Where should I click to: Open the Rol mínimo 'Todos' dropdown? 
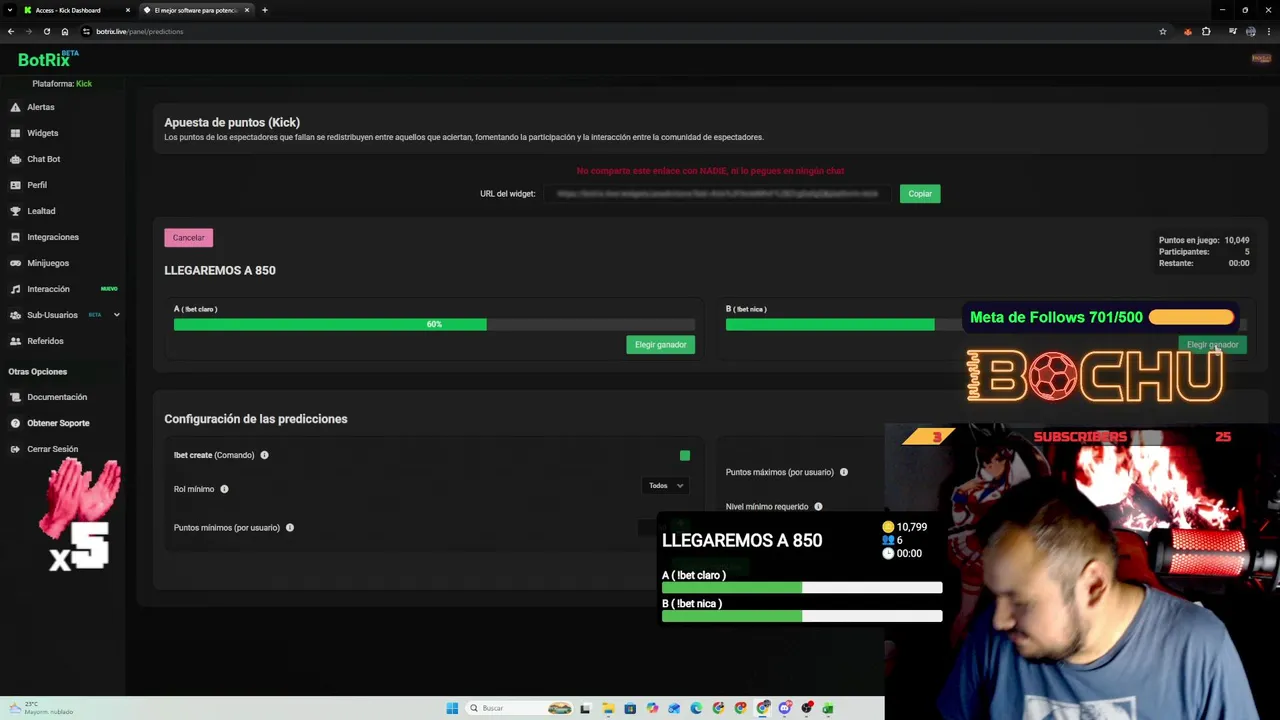[665, 486]
